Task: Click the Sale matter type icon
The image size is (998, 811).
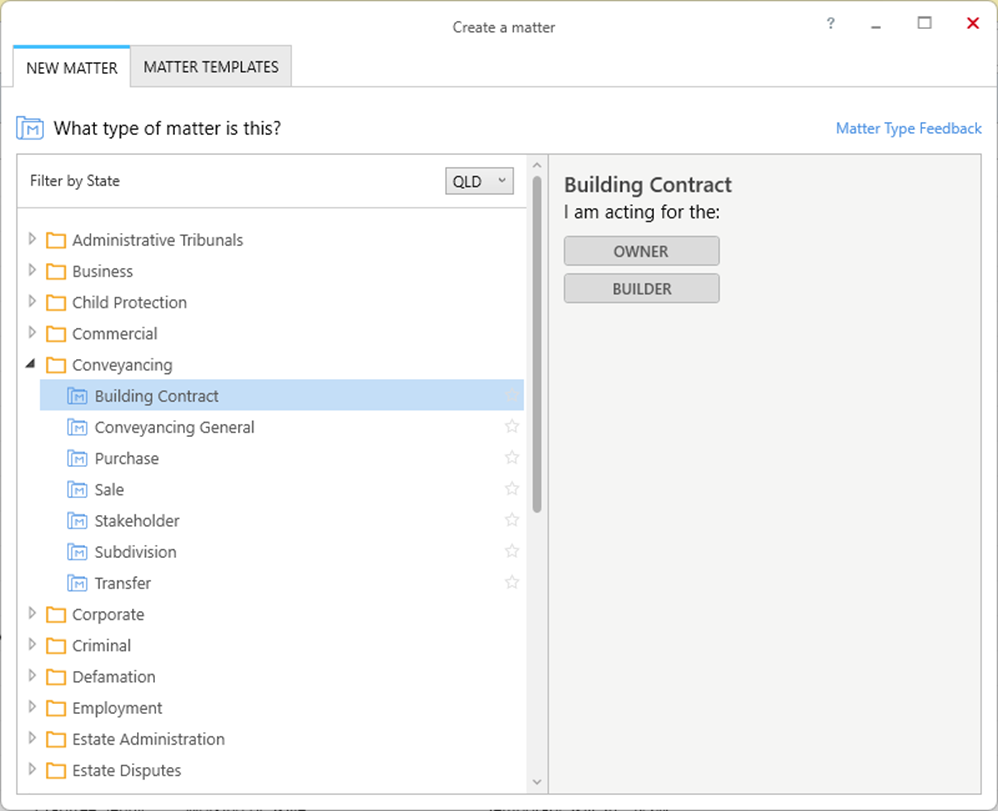Action: 77,490
